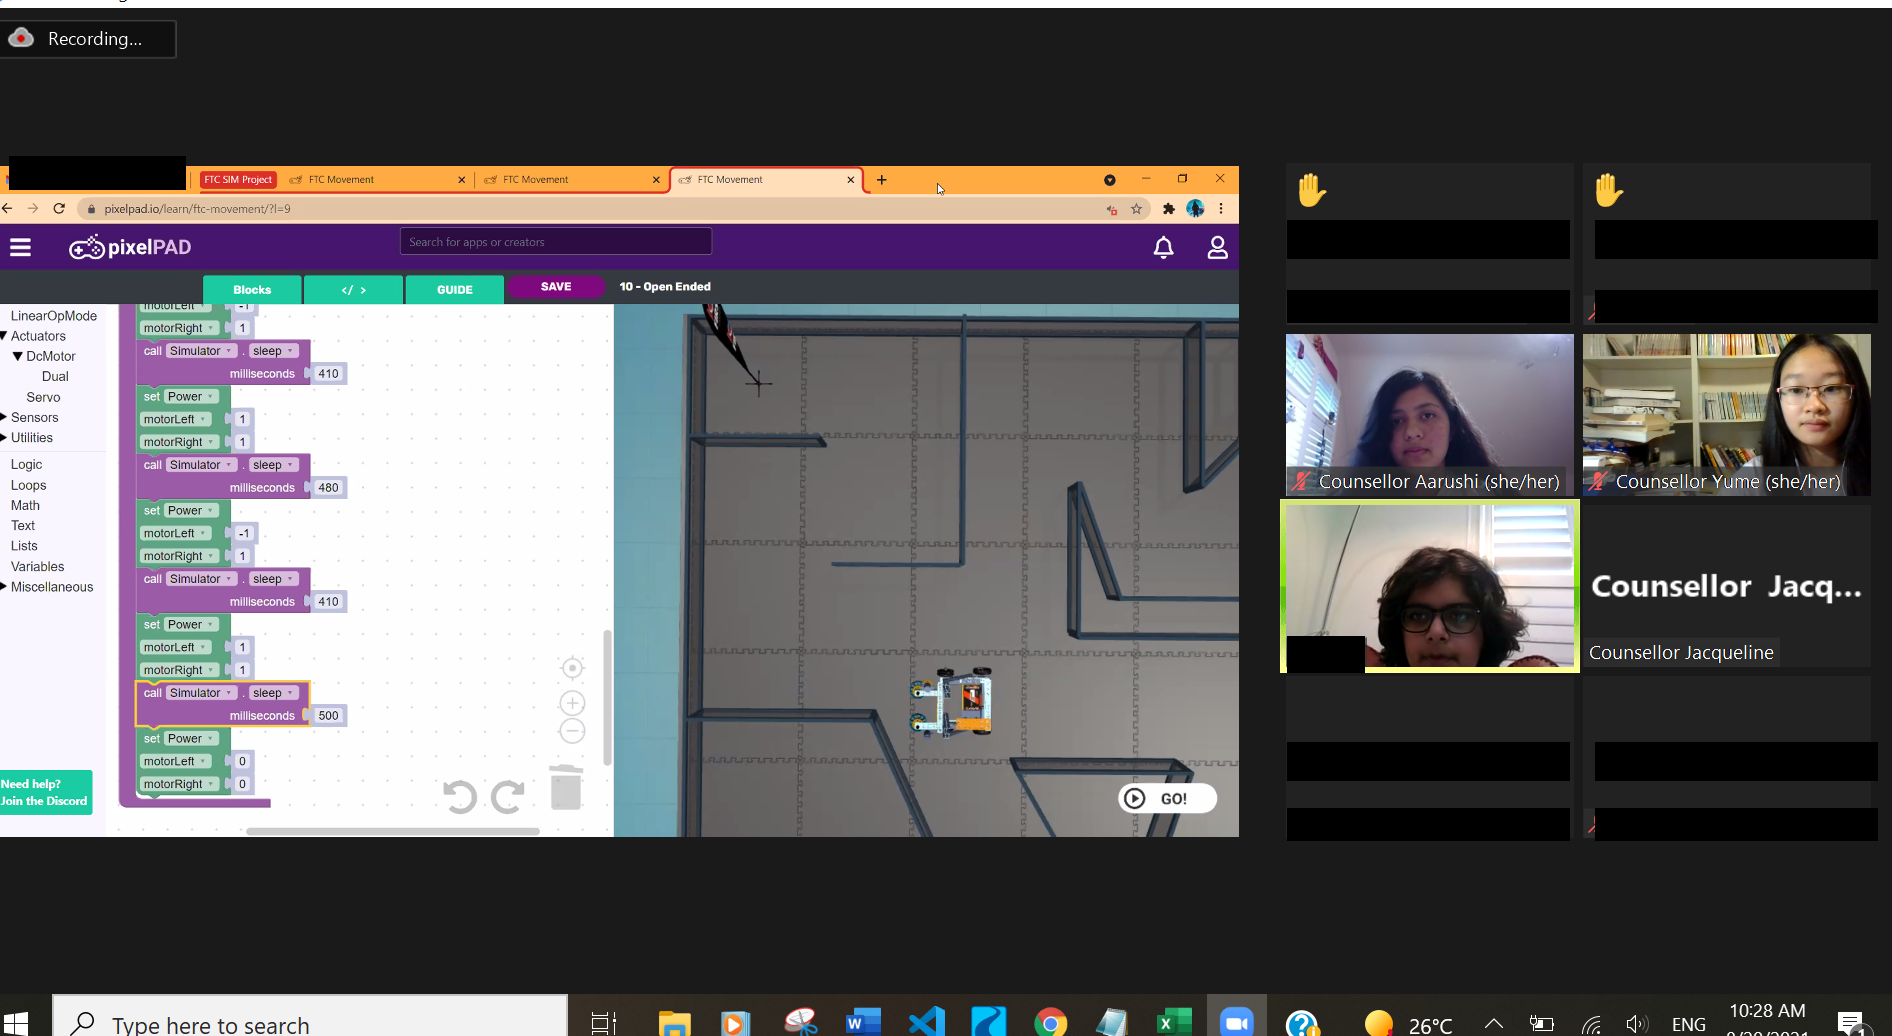Undo the last block change
Viewport: 1892px width, 1036px height.
(459, 796)
